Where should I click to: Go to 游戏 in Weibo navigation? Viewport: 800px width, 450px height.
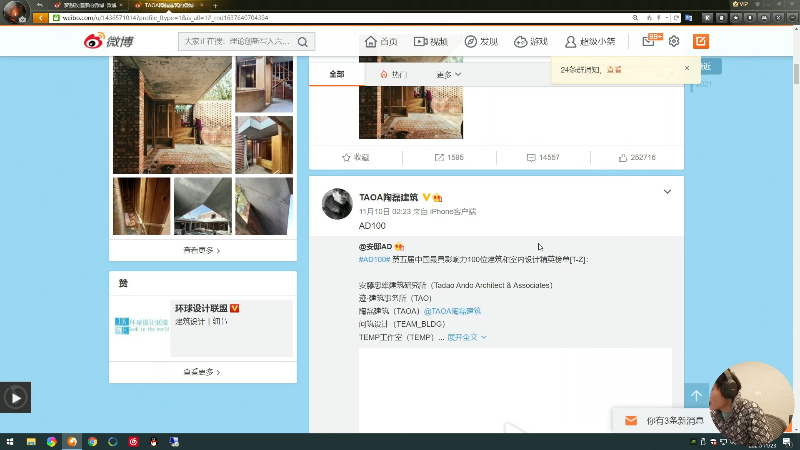pyautogui.click(x=531, y=41)
